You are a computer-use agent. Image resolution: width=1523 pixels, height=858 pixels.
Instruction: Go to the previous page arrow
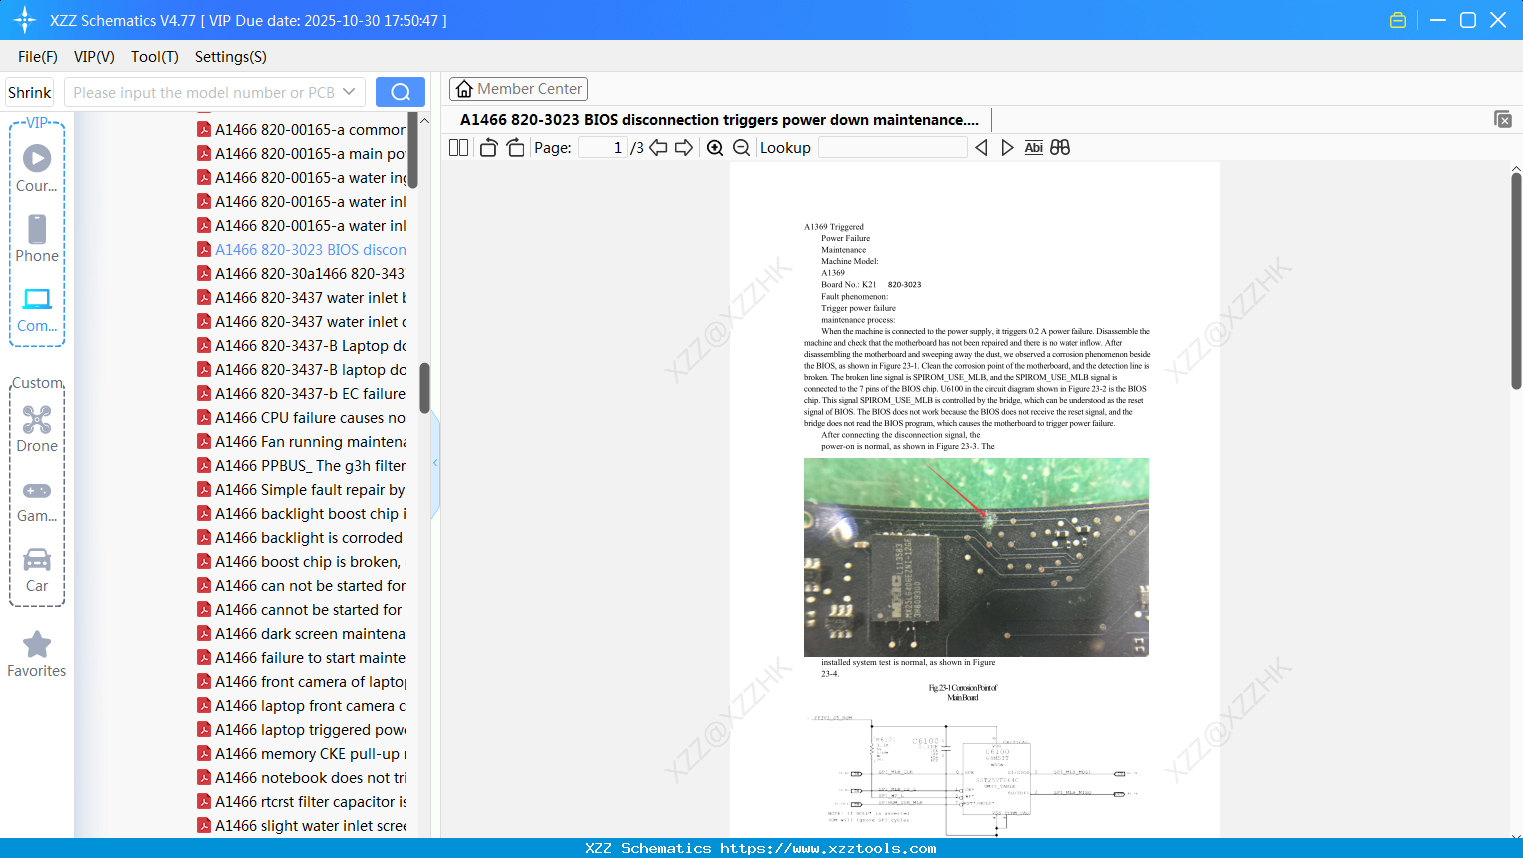tap(658, 147)
